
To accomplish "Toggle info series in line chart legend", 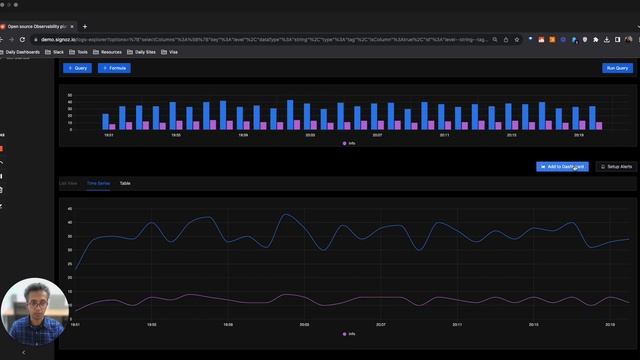I will pos(349,334).
